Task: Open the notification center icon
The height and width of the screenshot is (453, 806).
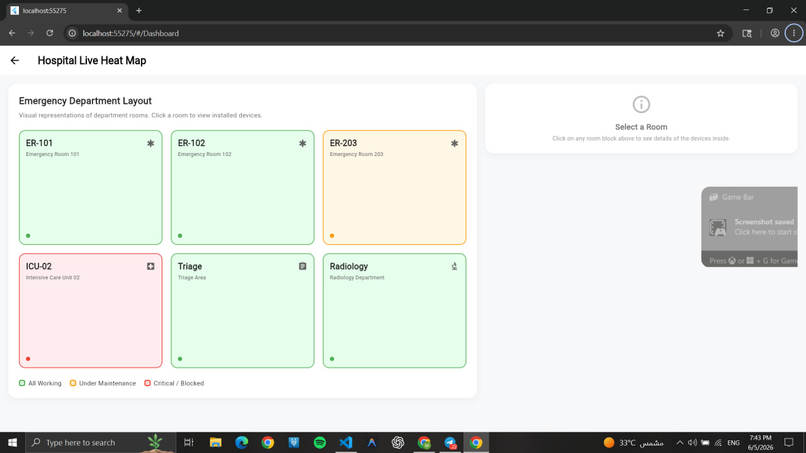Action: [789, 443]
